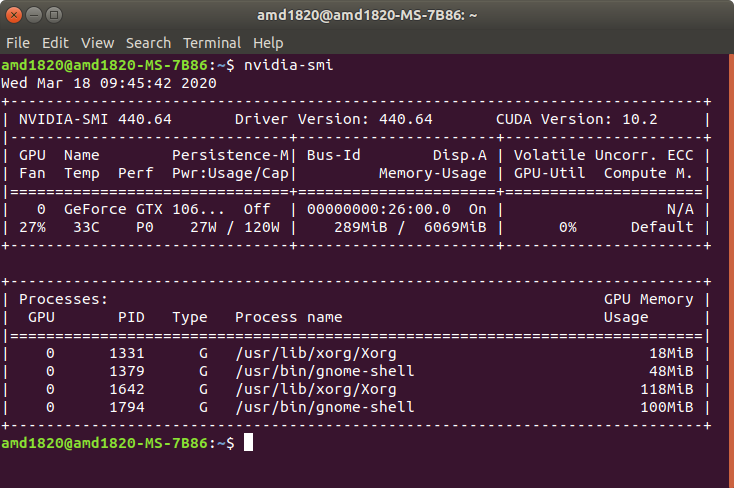Click PID 1794 in process table
The width and height of the screenshot is (734, 488).
click(x=127, y=407)
